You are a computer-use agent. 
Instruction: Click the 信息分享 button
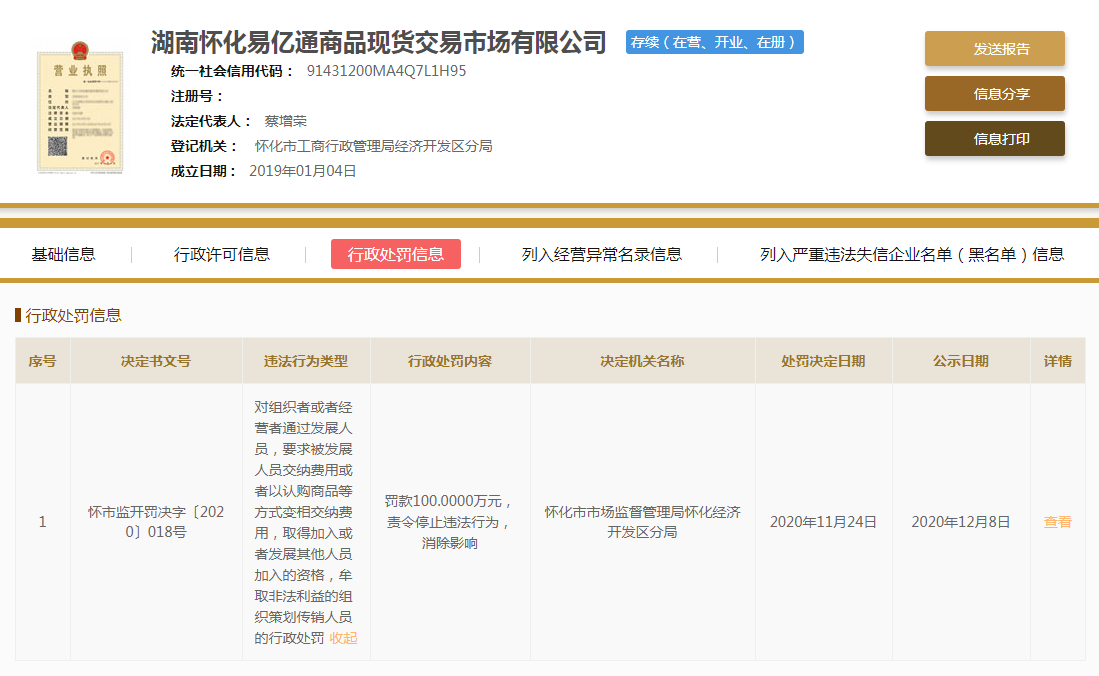(995, 94)
